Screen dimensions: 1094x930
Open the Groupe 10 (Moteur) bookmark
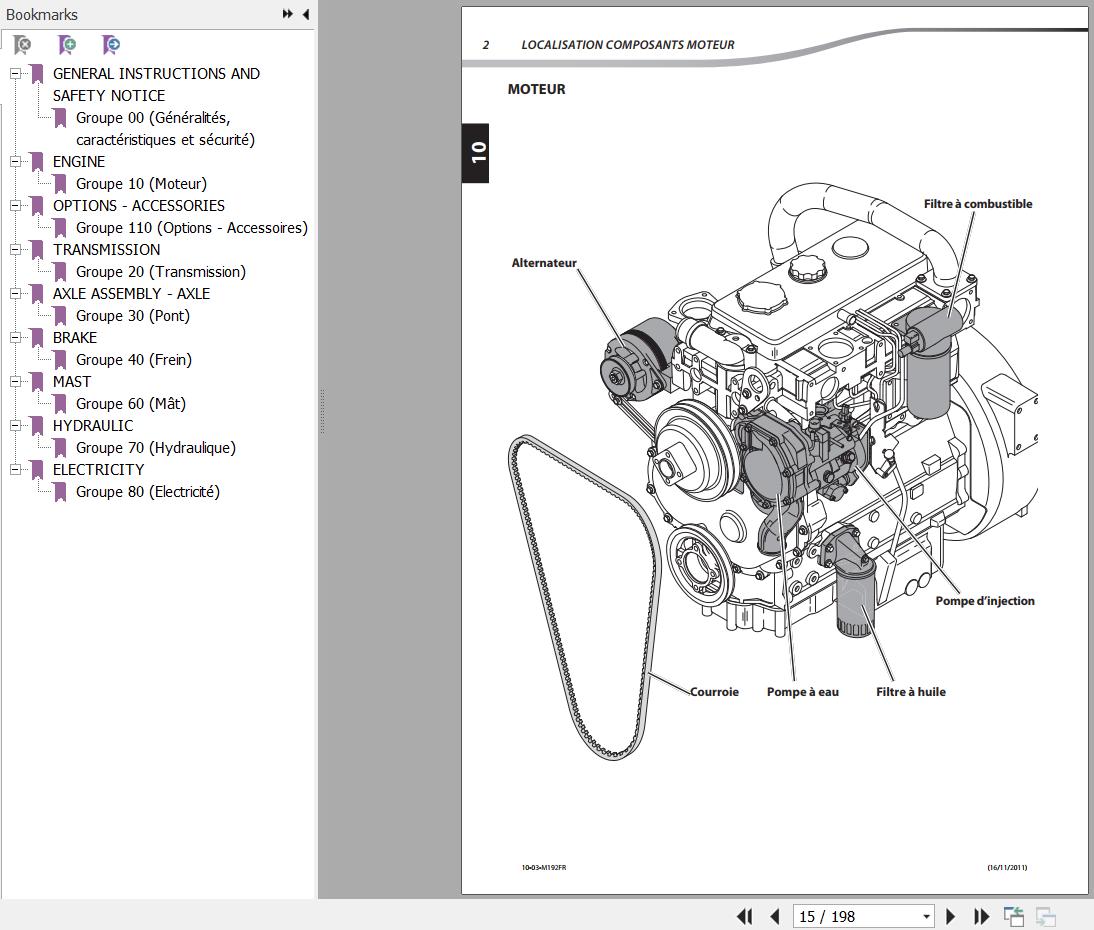coord(141,183)
